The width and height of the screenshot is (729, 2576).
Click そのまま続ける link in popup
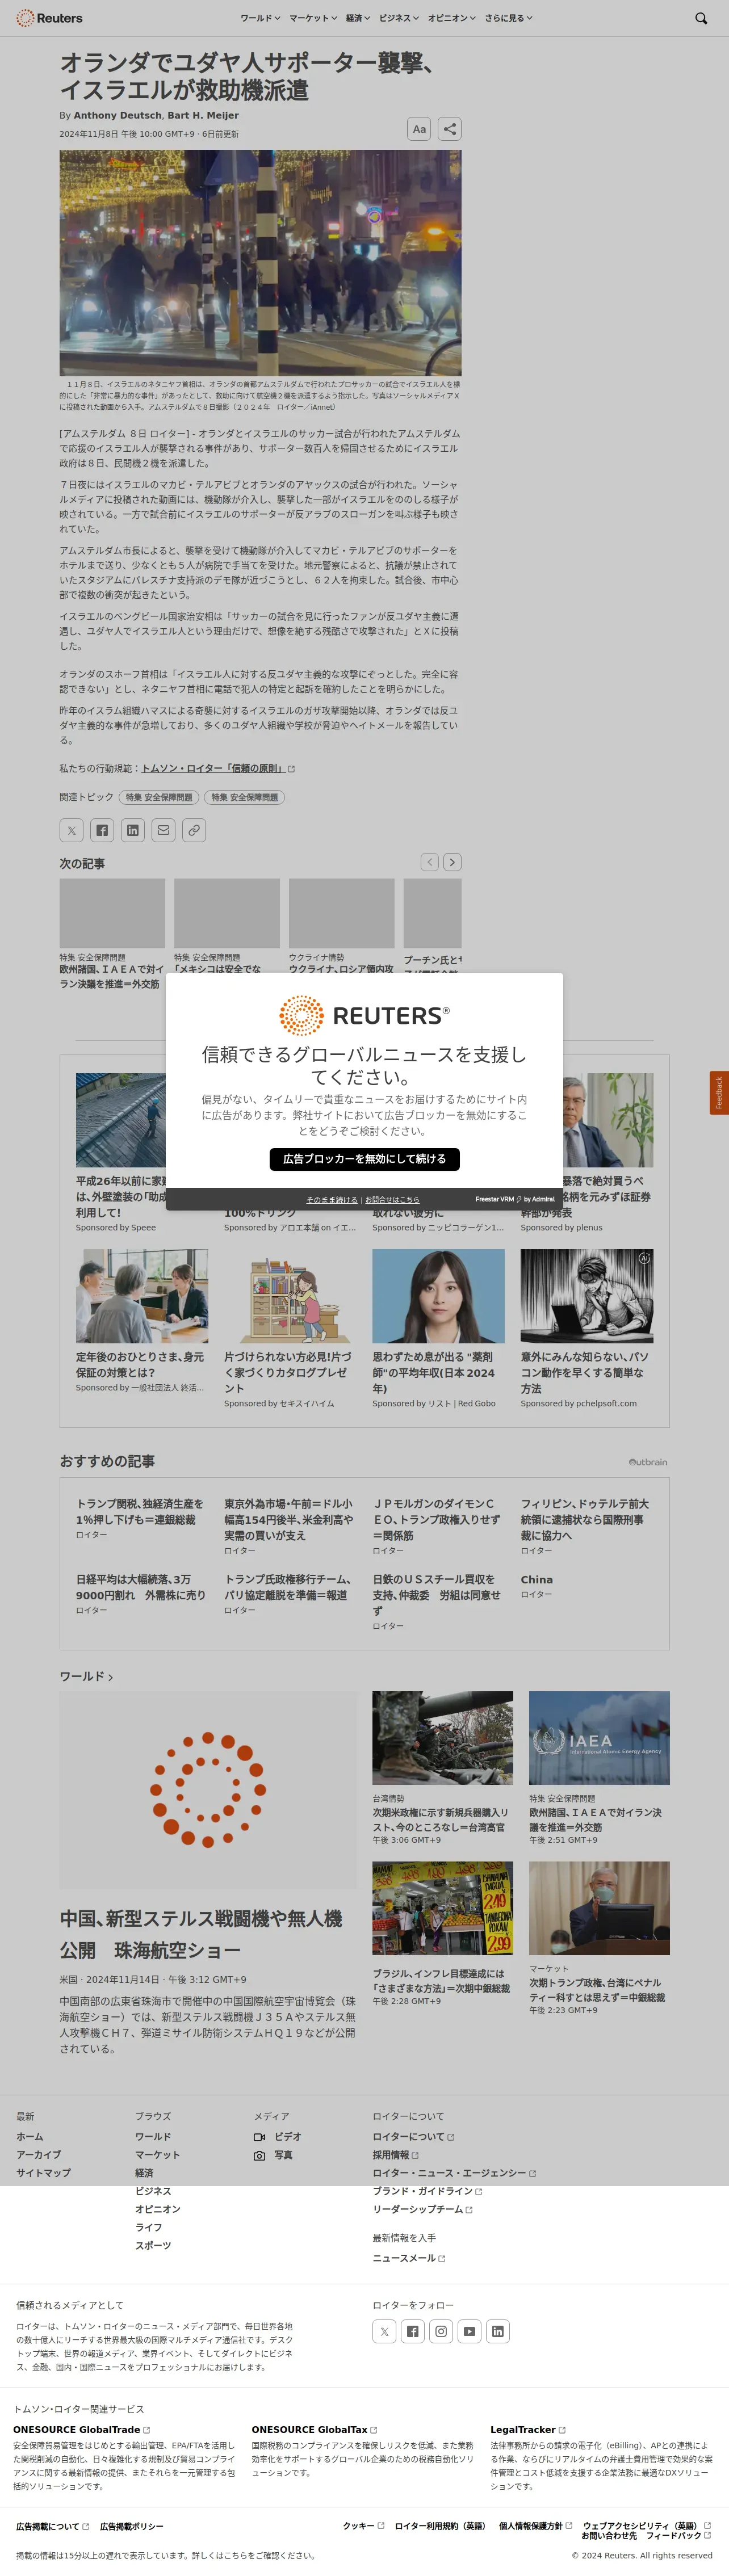(x=331, y=1199)
